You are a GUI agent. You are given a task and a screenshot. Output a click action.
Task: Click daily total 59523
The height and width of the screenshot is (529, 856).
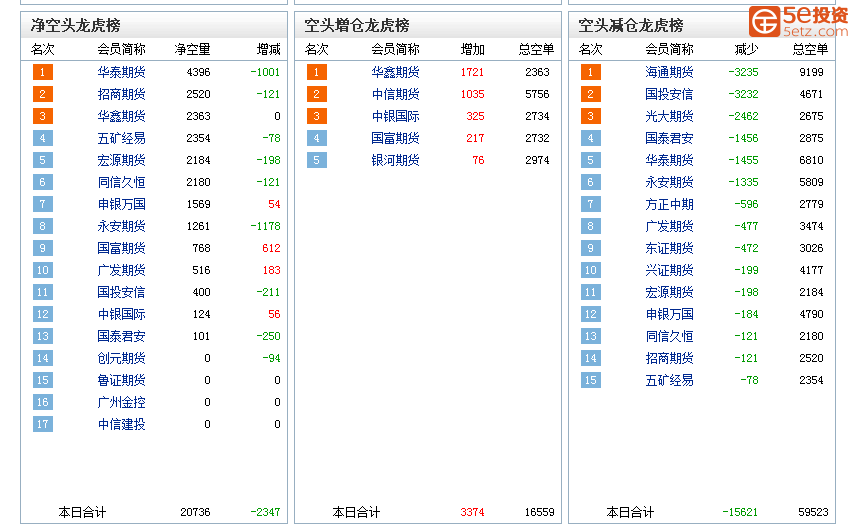pyautogui.click(x=813, y=512)
